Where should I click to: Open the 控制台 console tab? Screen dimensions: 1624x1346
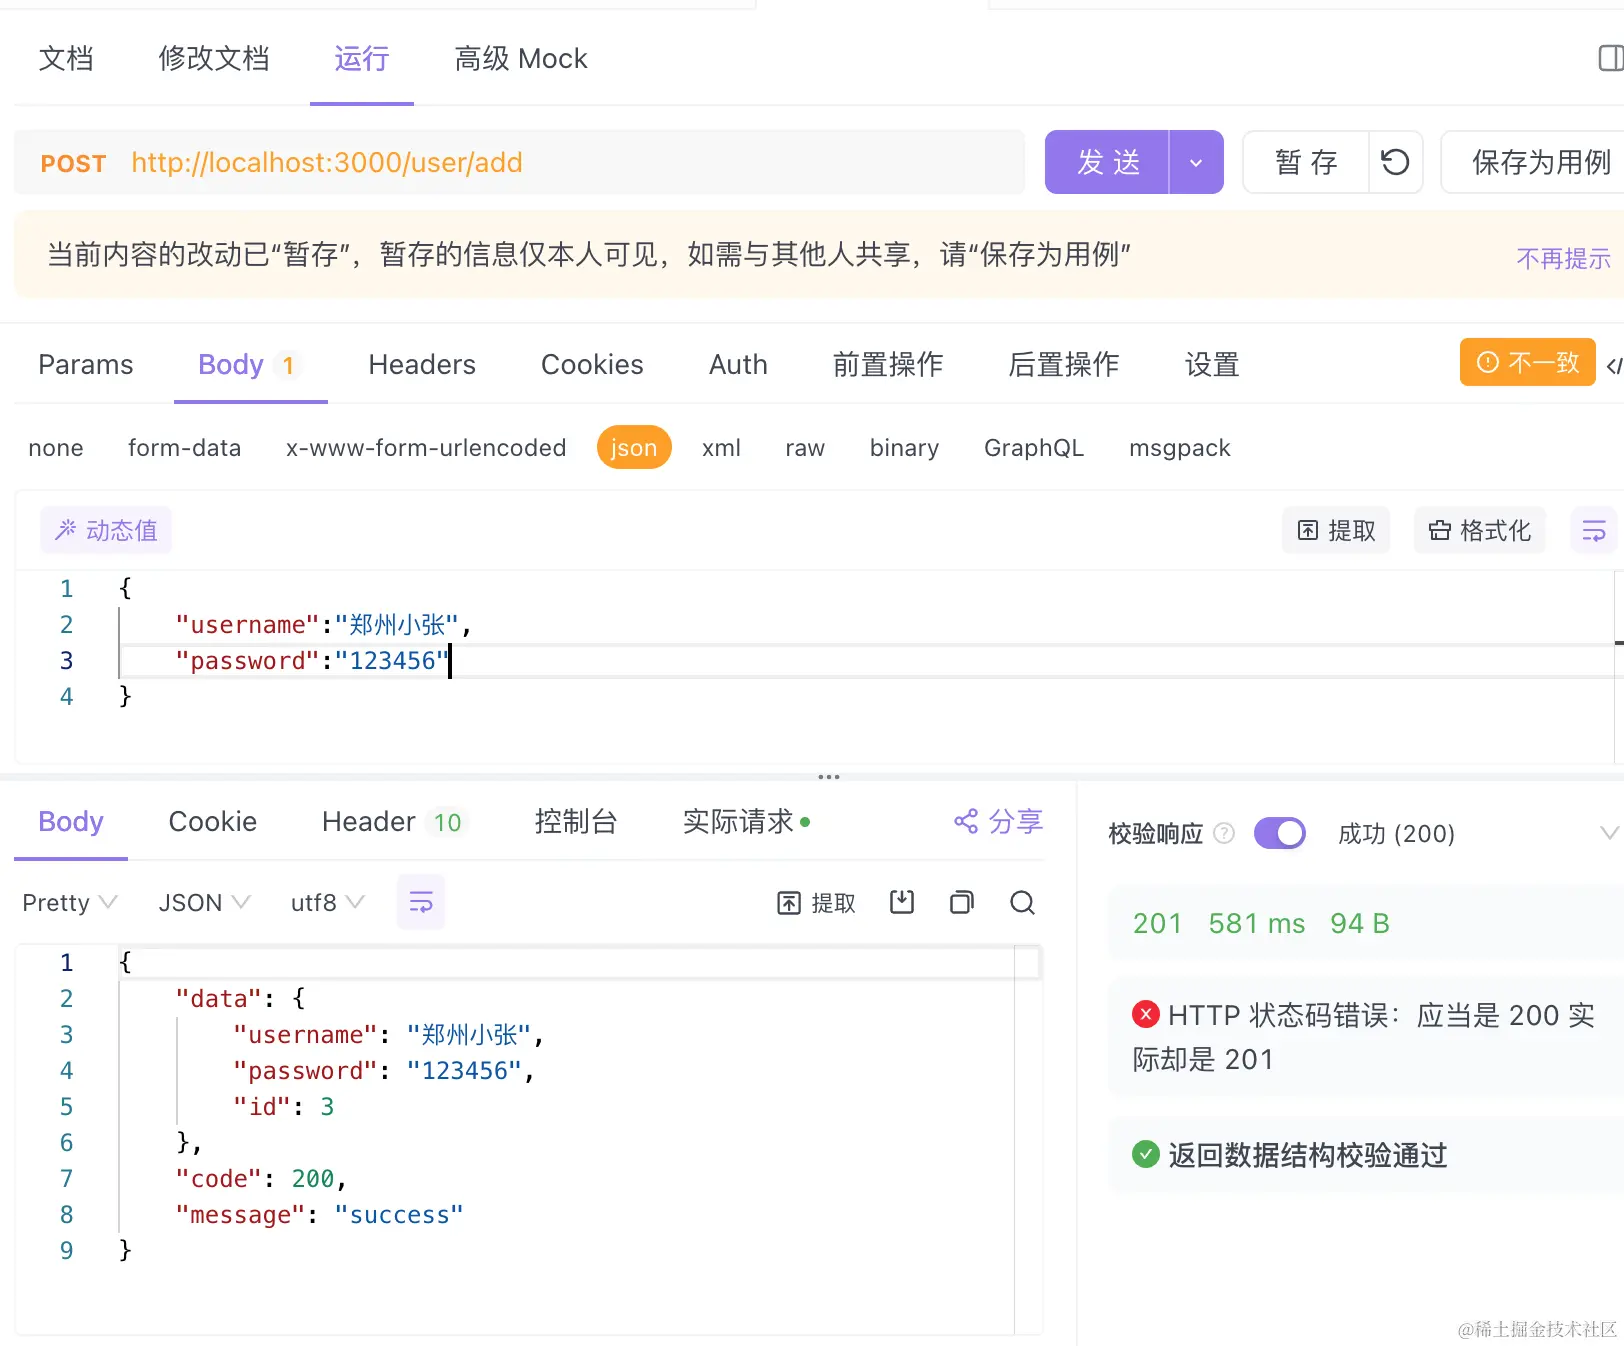pos(576,822)
